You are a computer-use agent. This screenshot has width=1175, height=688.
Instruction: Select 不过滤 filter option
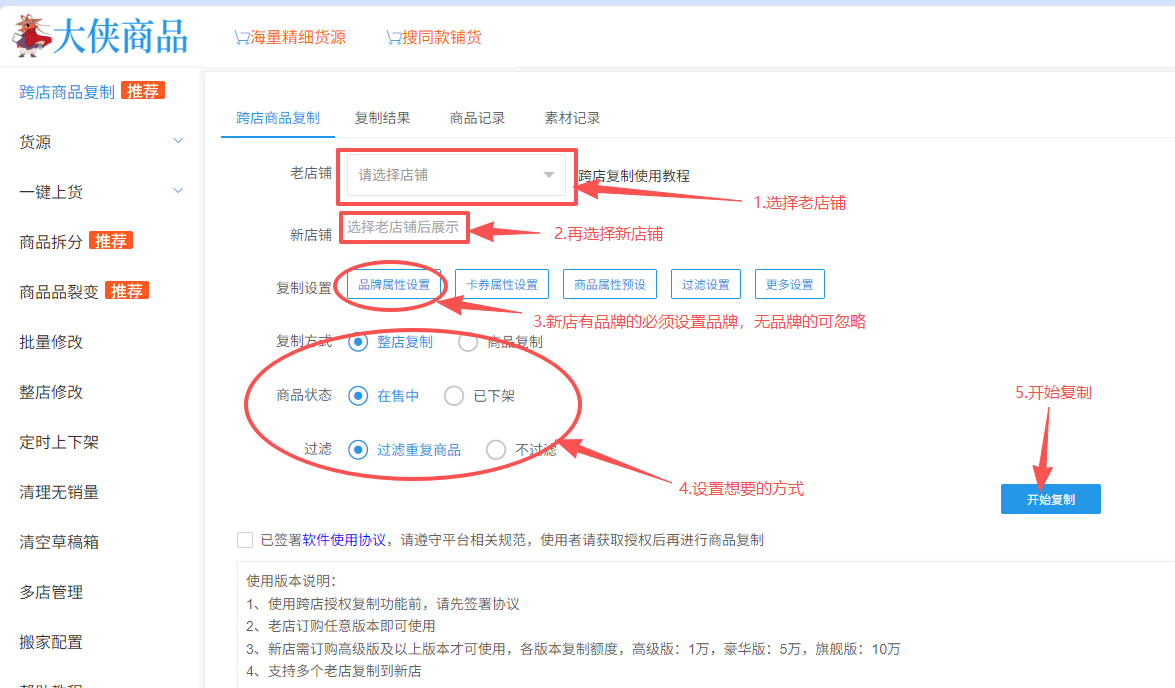pyautogui.click(x=496, y=450)
